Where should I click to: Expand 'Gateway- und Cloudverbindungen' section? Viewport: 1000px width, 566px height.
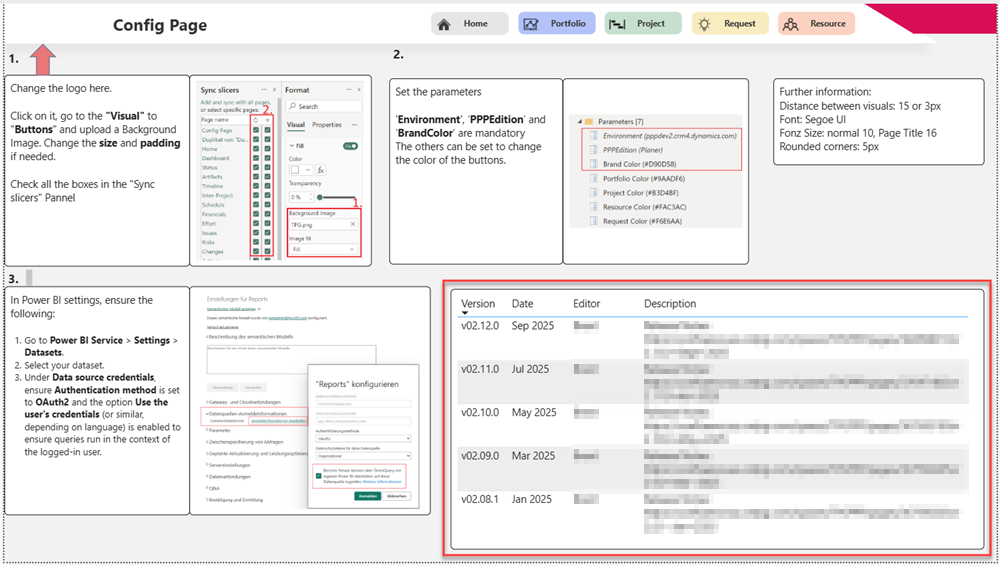coord(244,402)
